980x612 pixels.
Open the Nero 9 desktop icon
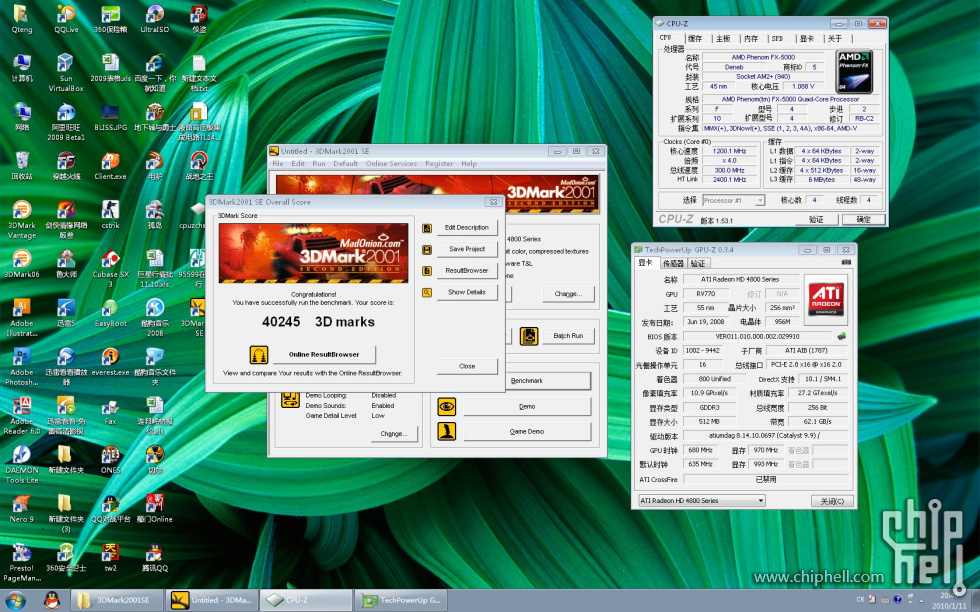coord(22,508)
